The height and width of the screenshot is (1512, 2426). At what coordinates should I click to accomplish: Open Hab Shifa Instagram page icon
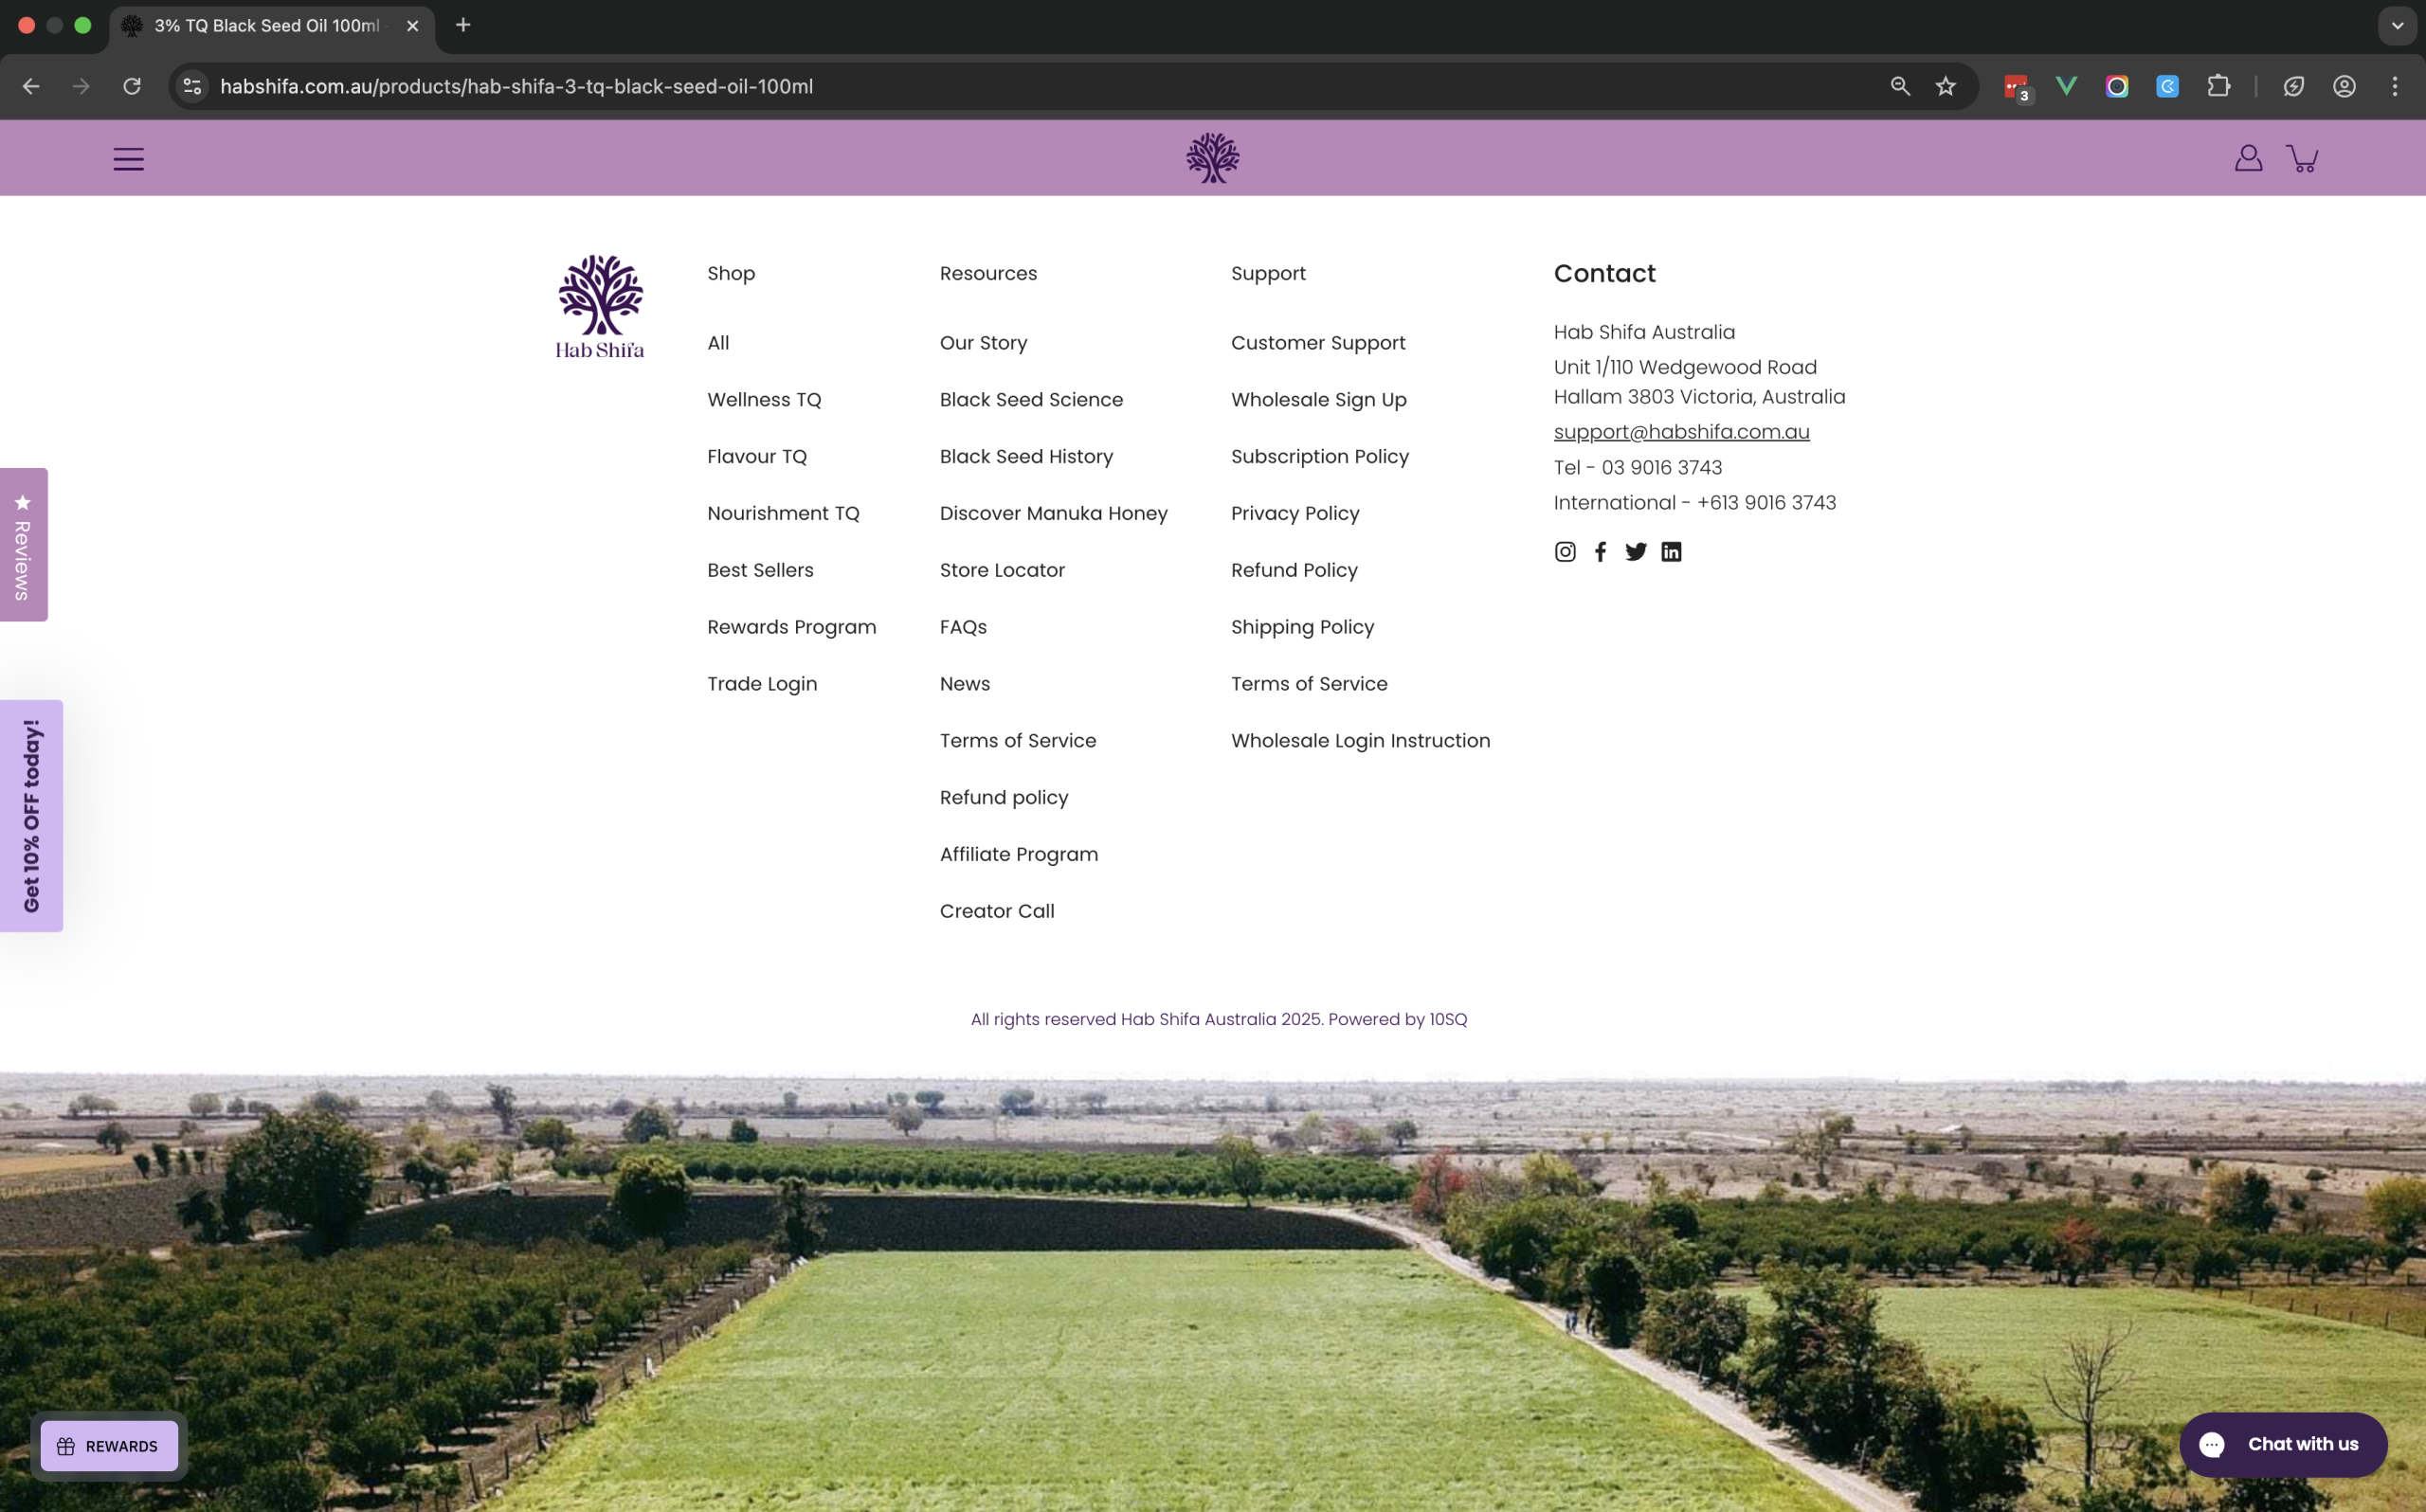click(x=1565, y=552)
